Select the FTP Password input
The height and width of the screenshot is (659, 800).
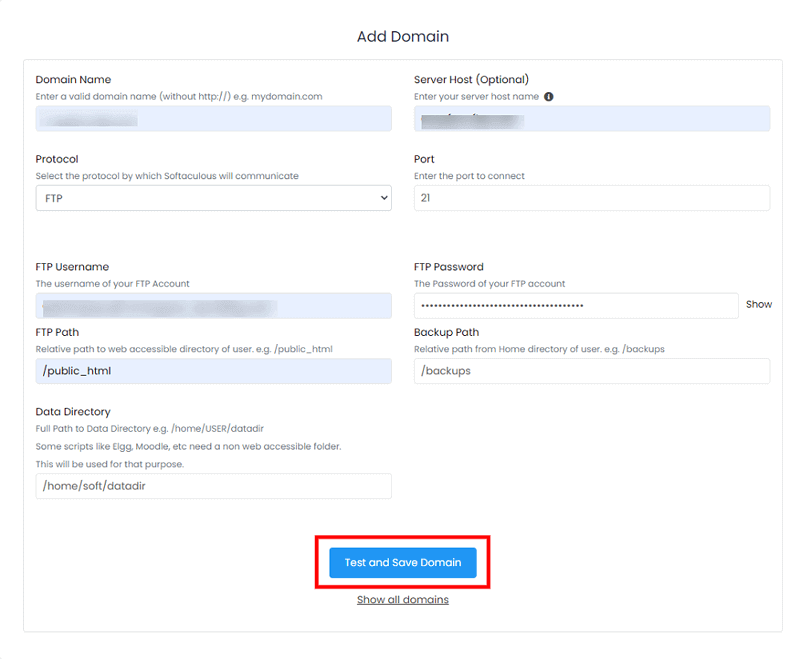coord(576,305)
